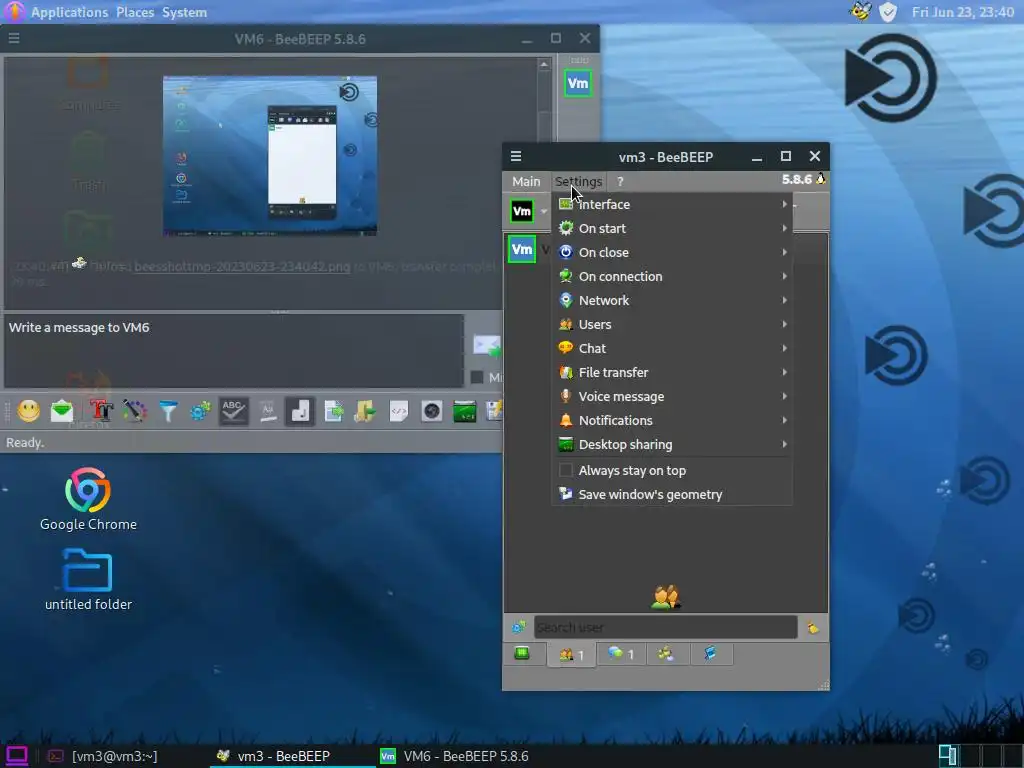Image resolution: width=1024 pixels, height=768 pixels.
Task: Open the Places menu in top panel
Action: click(x=135, y=12)
